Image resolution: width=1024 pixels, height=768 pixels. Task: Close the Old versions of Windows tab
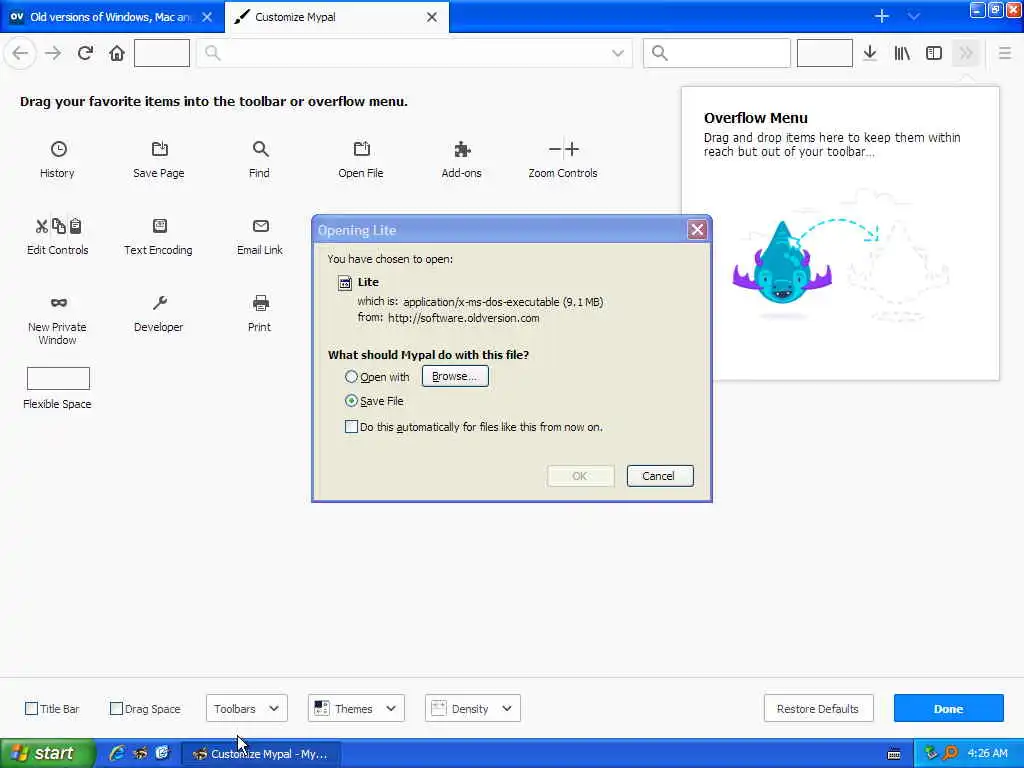(207, 17)
